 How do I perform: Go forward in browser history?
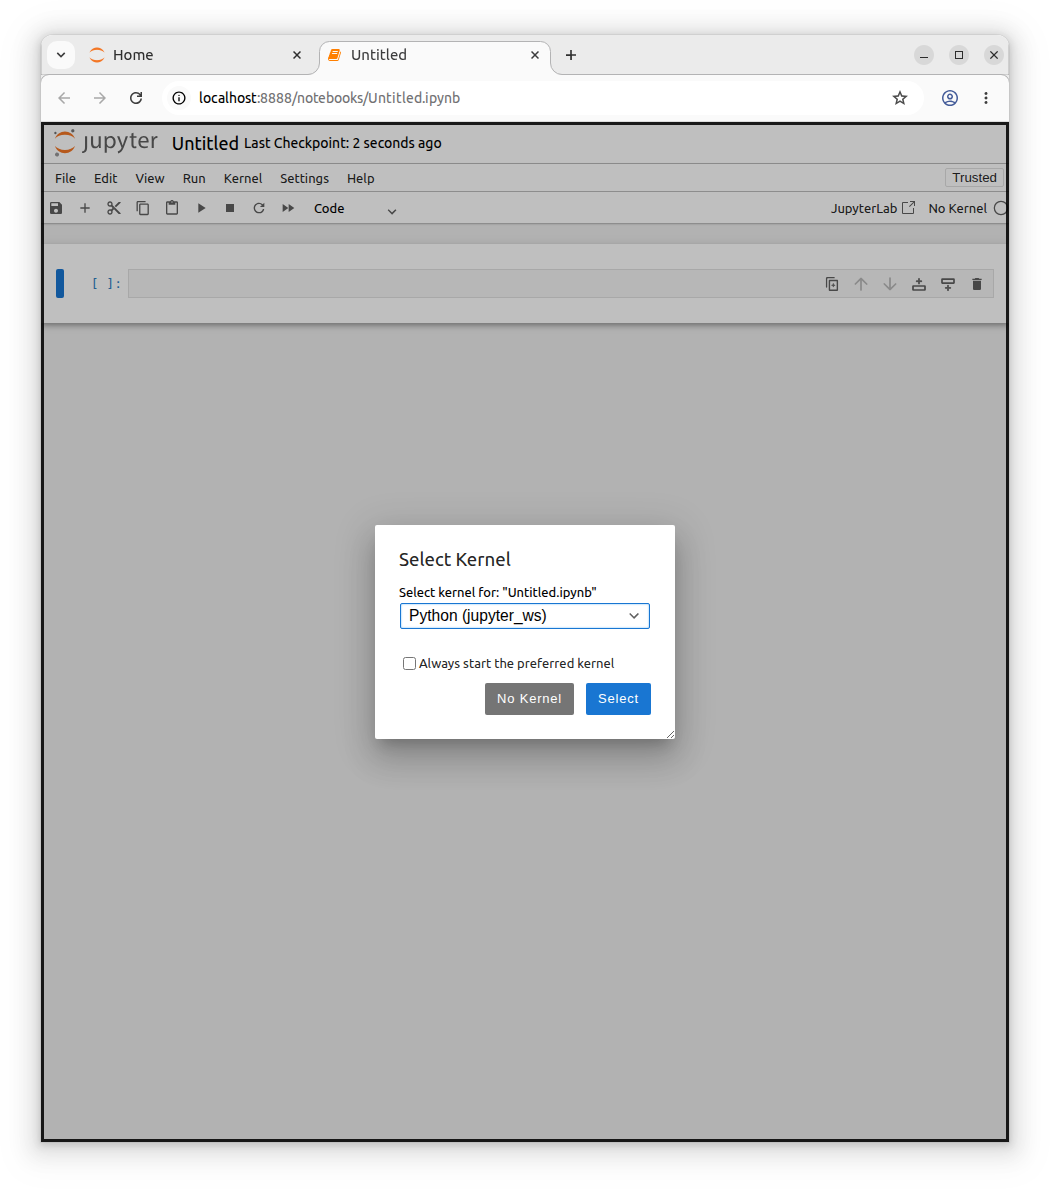(100, 98)
